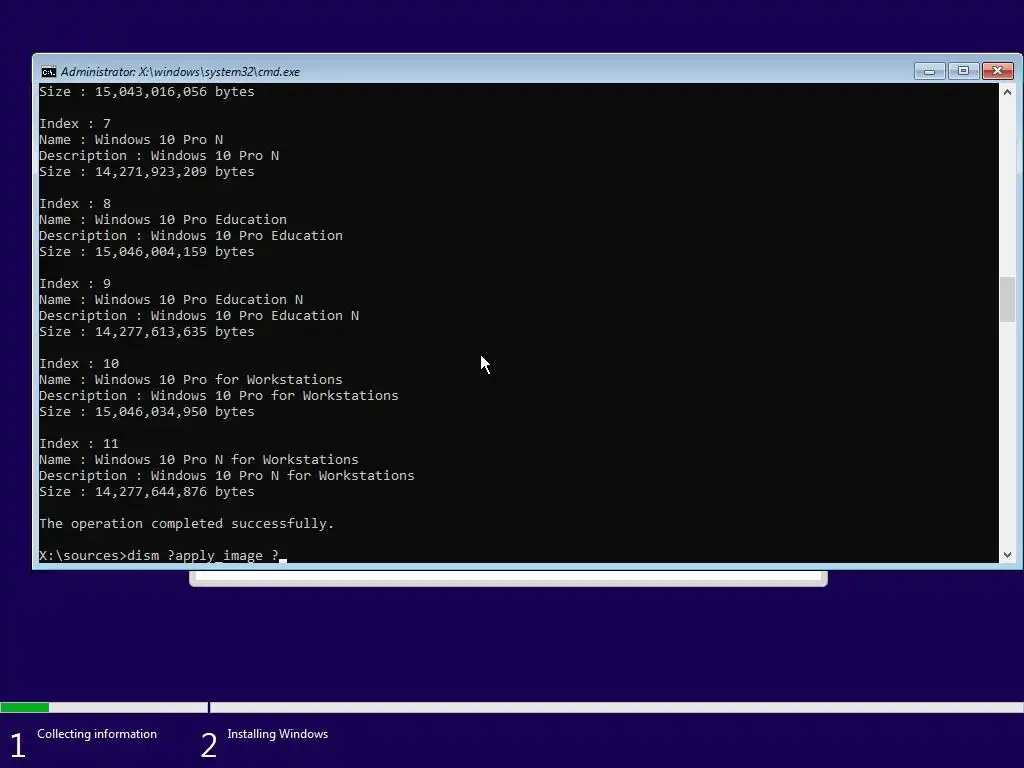Click 'Size : 15,043,016,056 bytes' top line
This screenshot has width=1024, height=768.
pos(146,91)
